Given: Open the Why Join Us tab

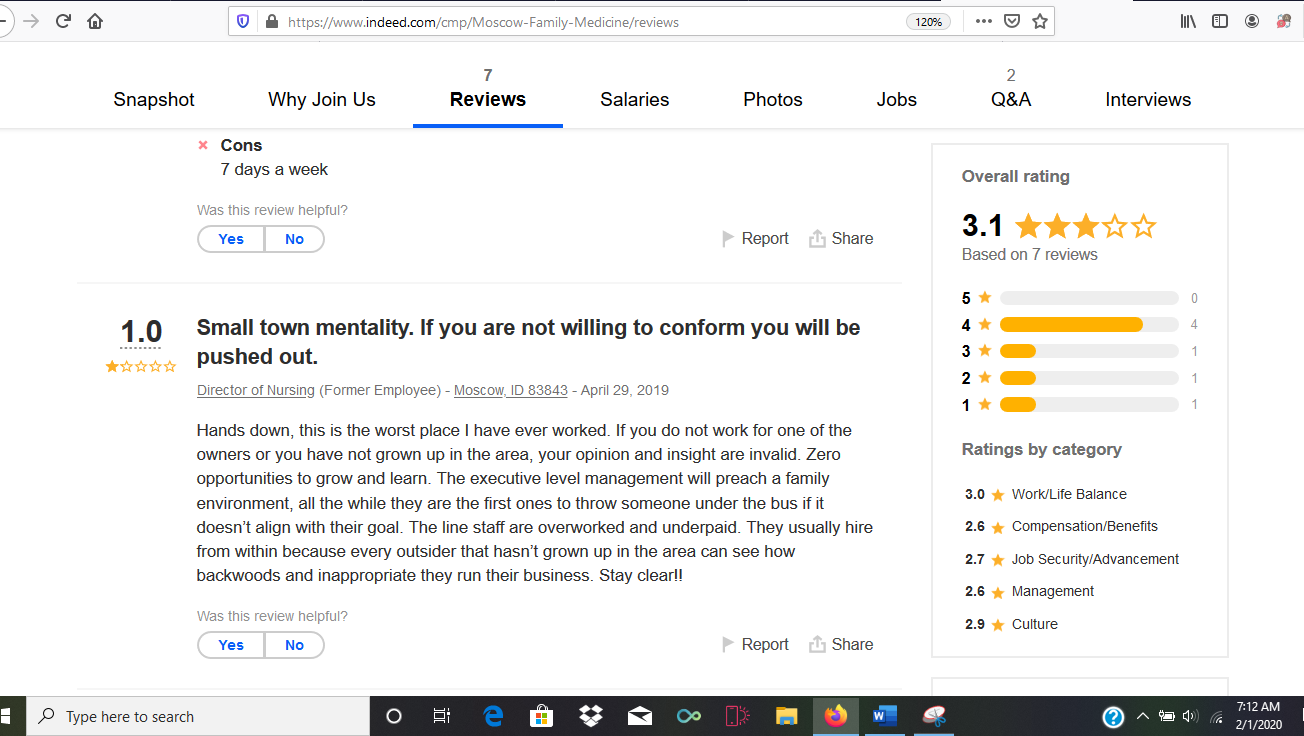Looking at the screenshot, I should coord(322,99).
